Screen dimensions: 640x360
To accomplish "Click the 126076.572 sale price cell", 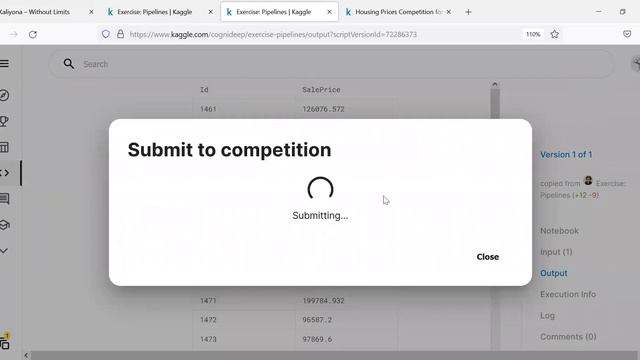I will pyautogui.click(x=323, y=109).
